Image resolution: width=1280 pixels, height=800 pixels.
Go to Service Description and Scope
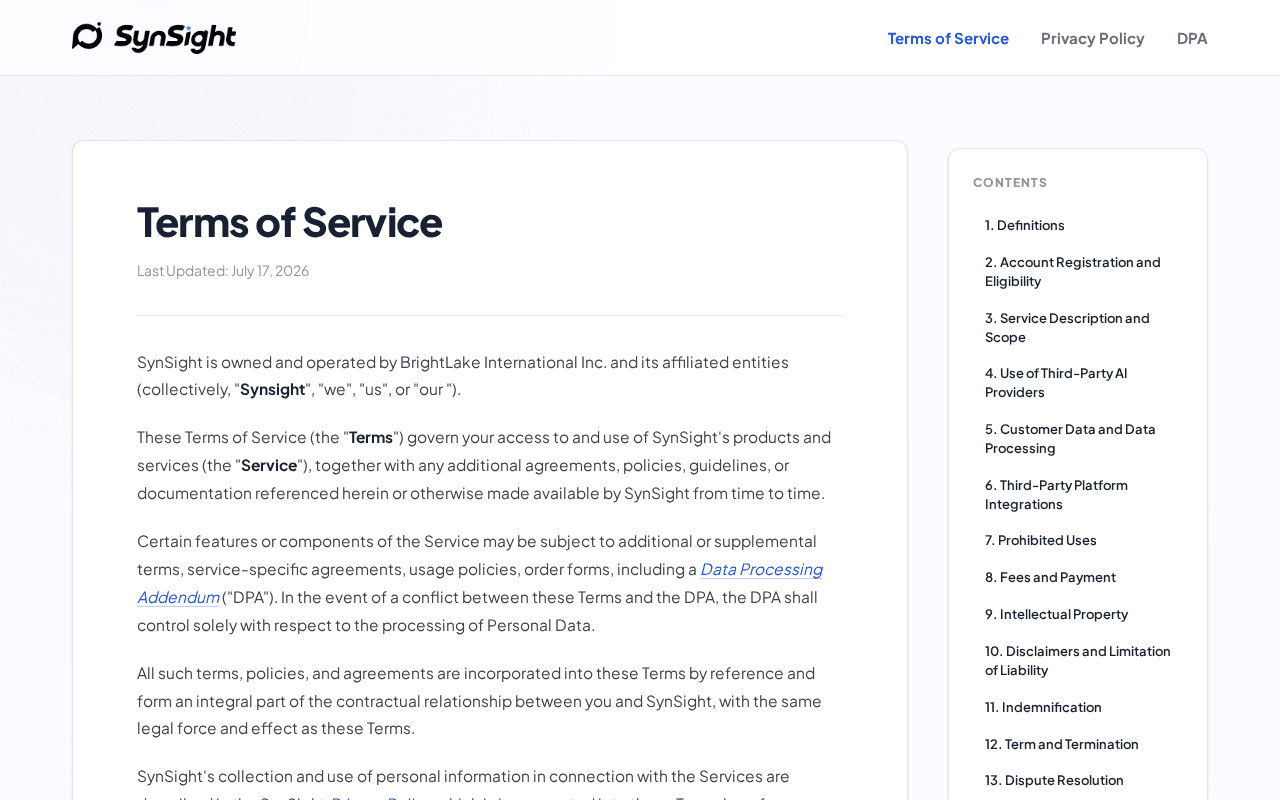tap(1067, 328)
